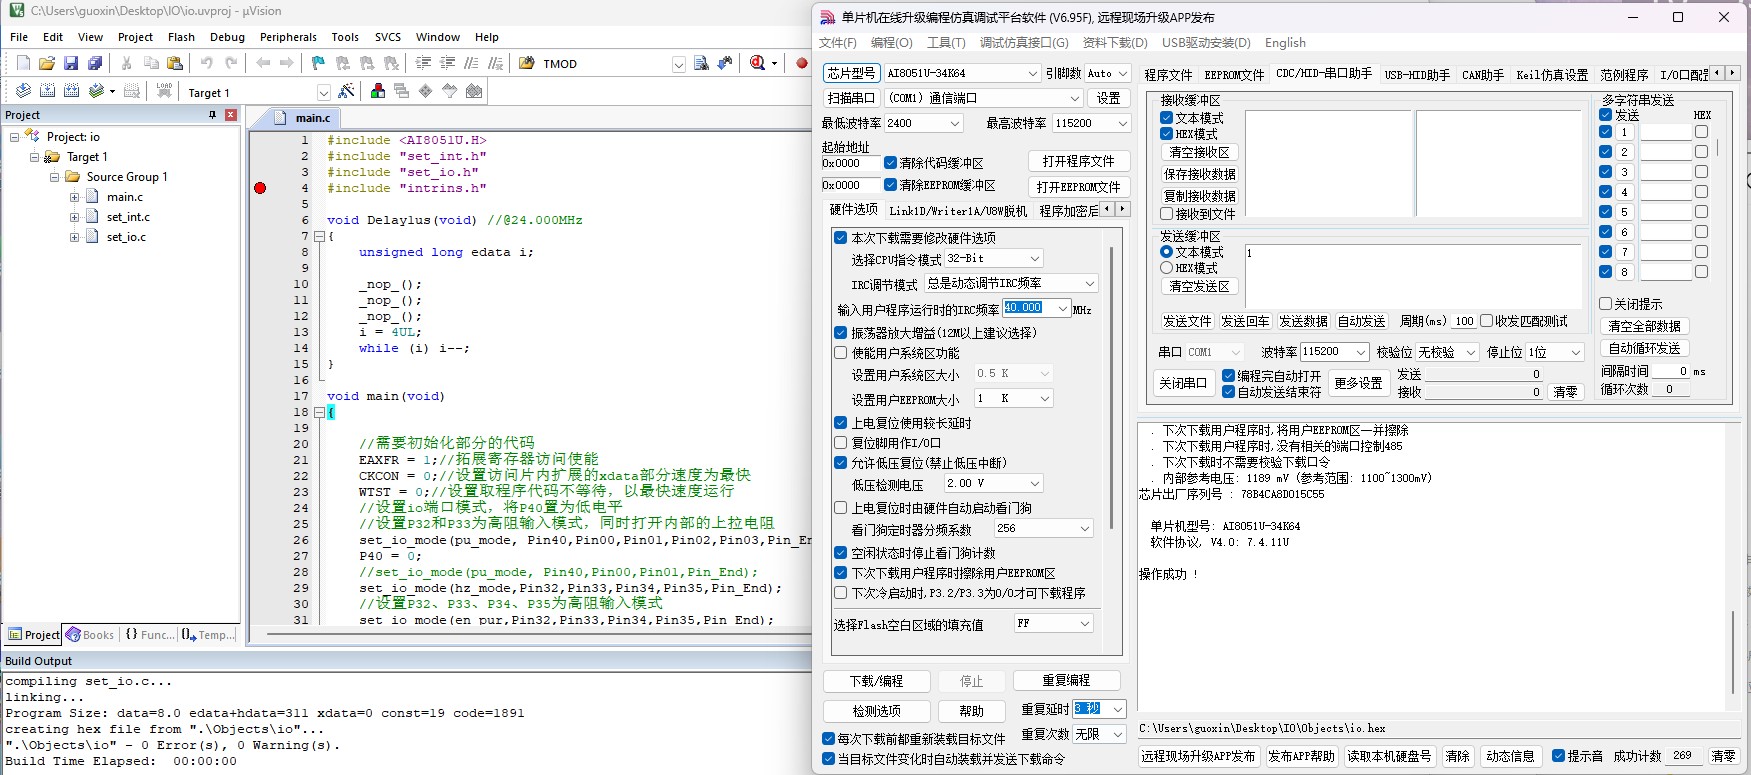Click the Translate current file icon
This screenshot has height=775, width=1751.
(23, 91)
